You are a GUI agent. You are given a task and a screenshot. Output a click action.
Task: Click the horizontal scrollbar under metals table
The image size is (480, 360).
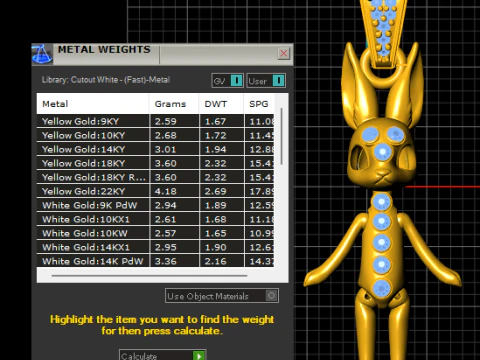[149, 276]
